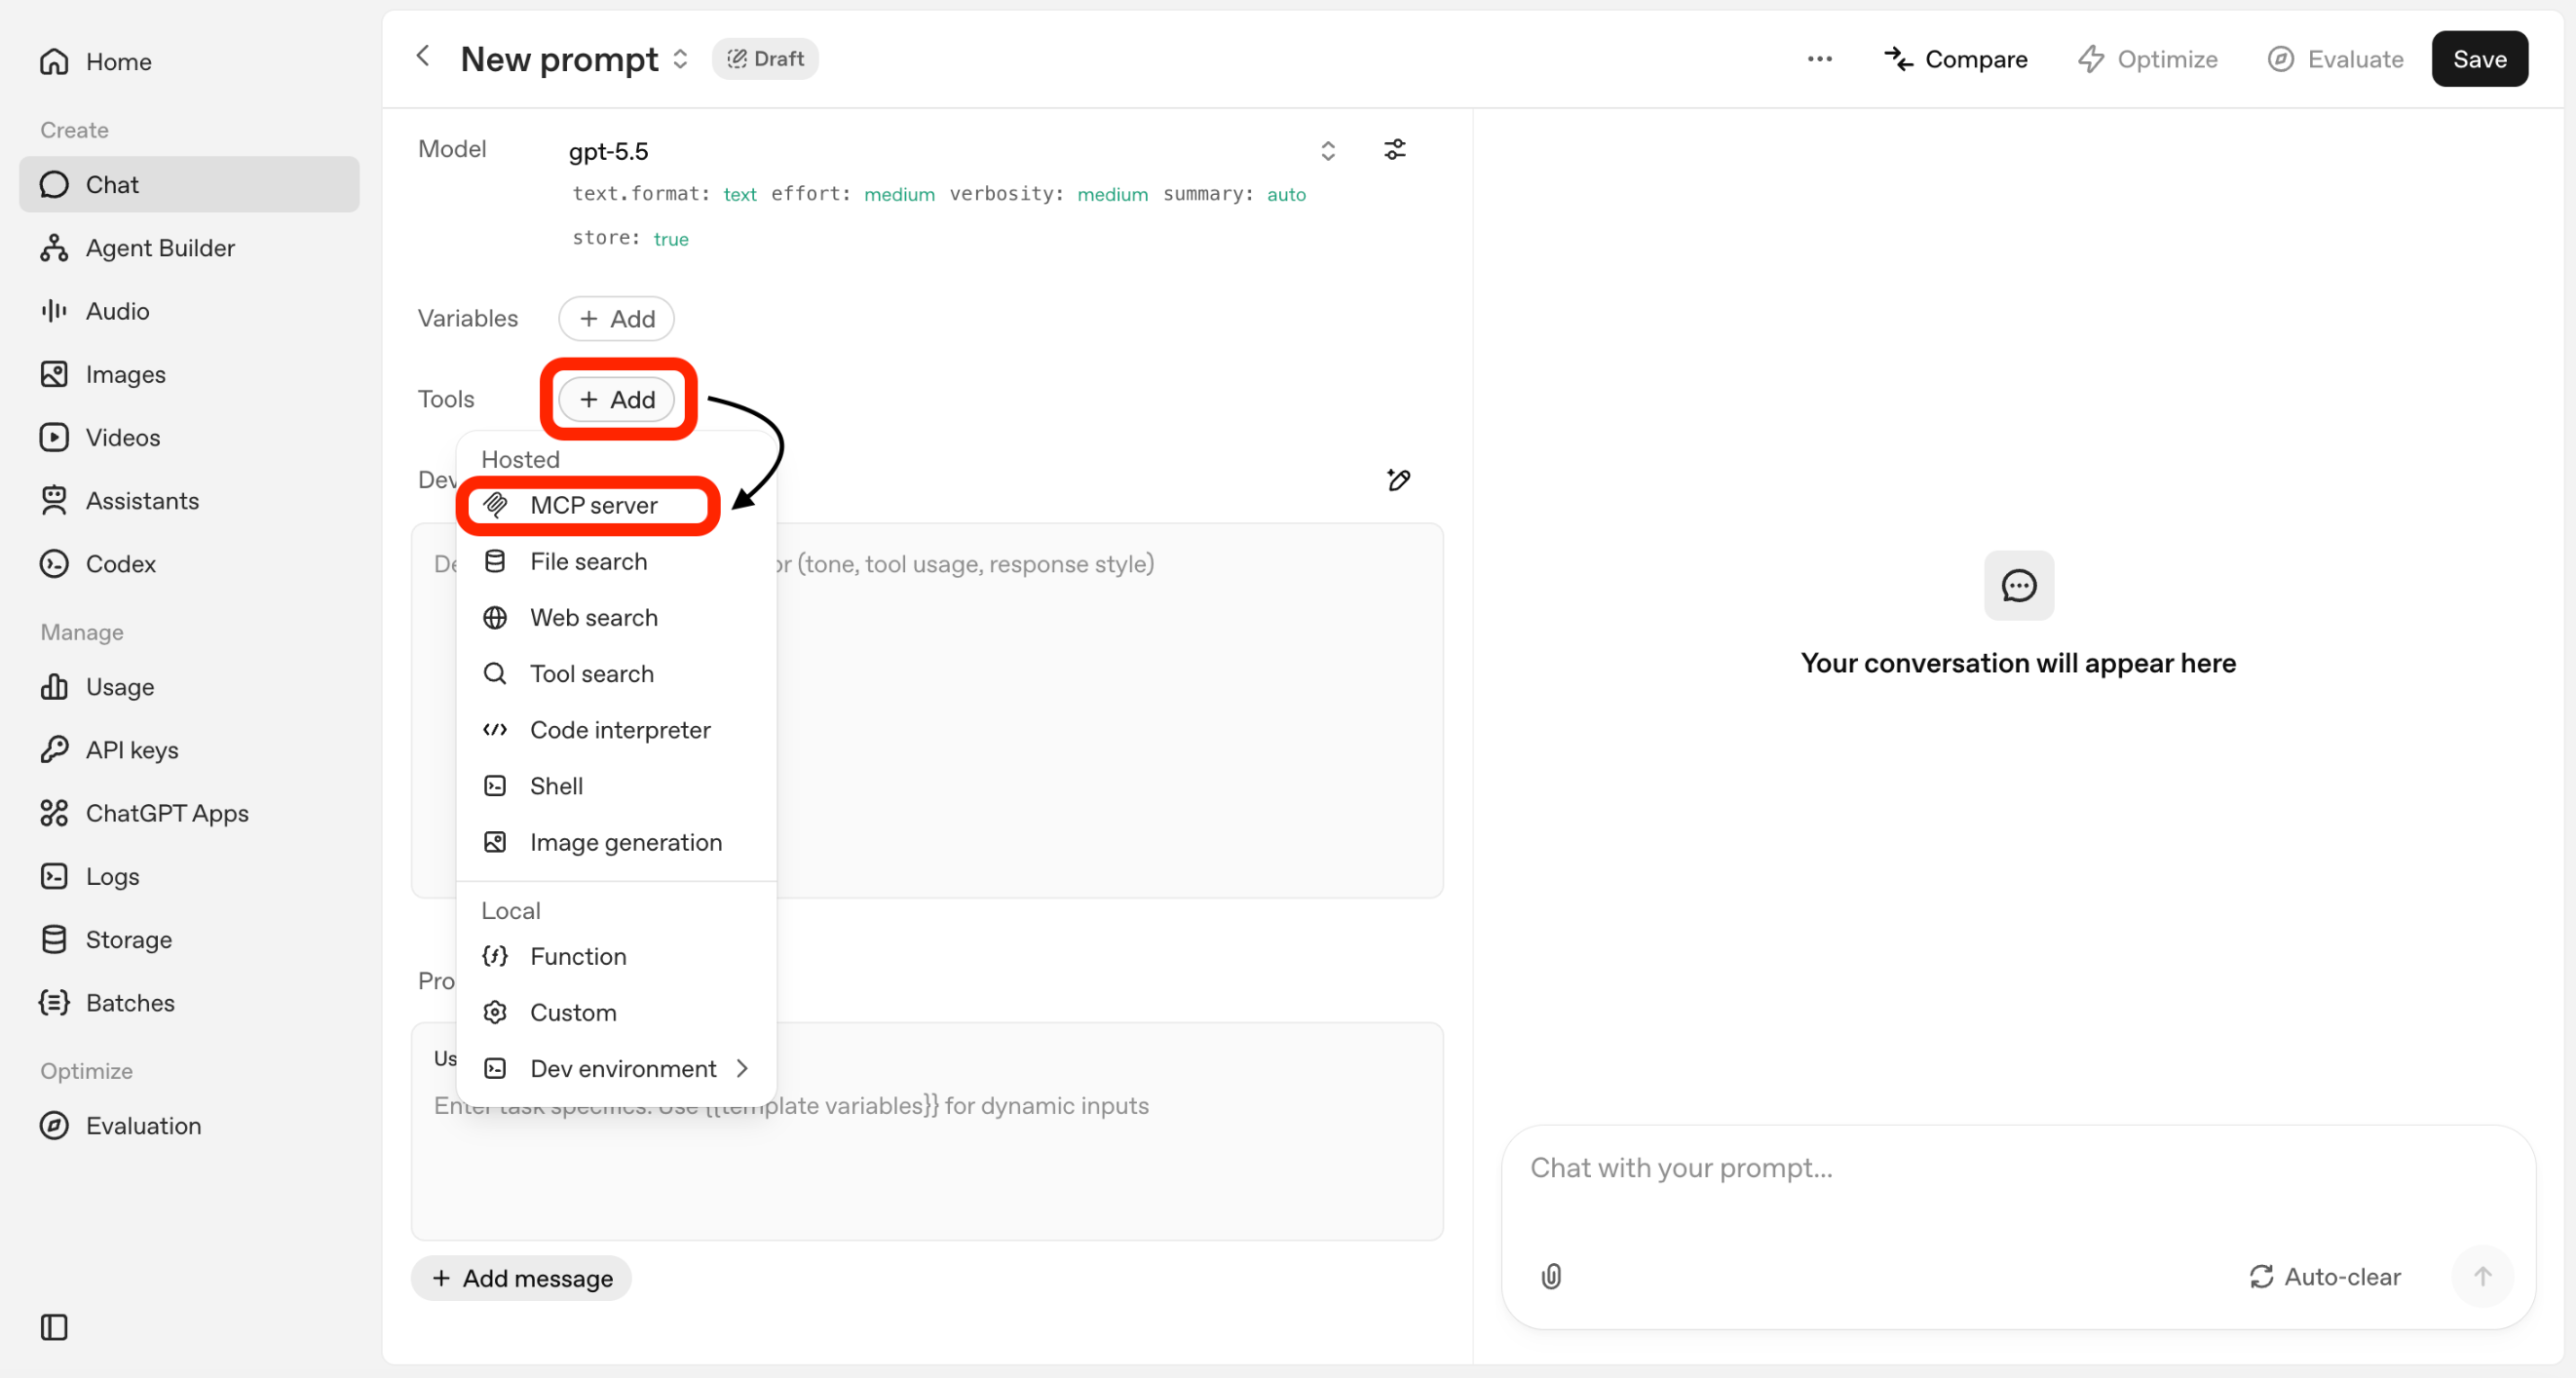Click the gpt-5.5 model name
2576x1378 pixels.
coord(608,151)
